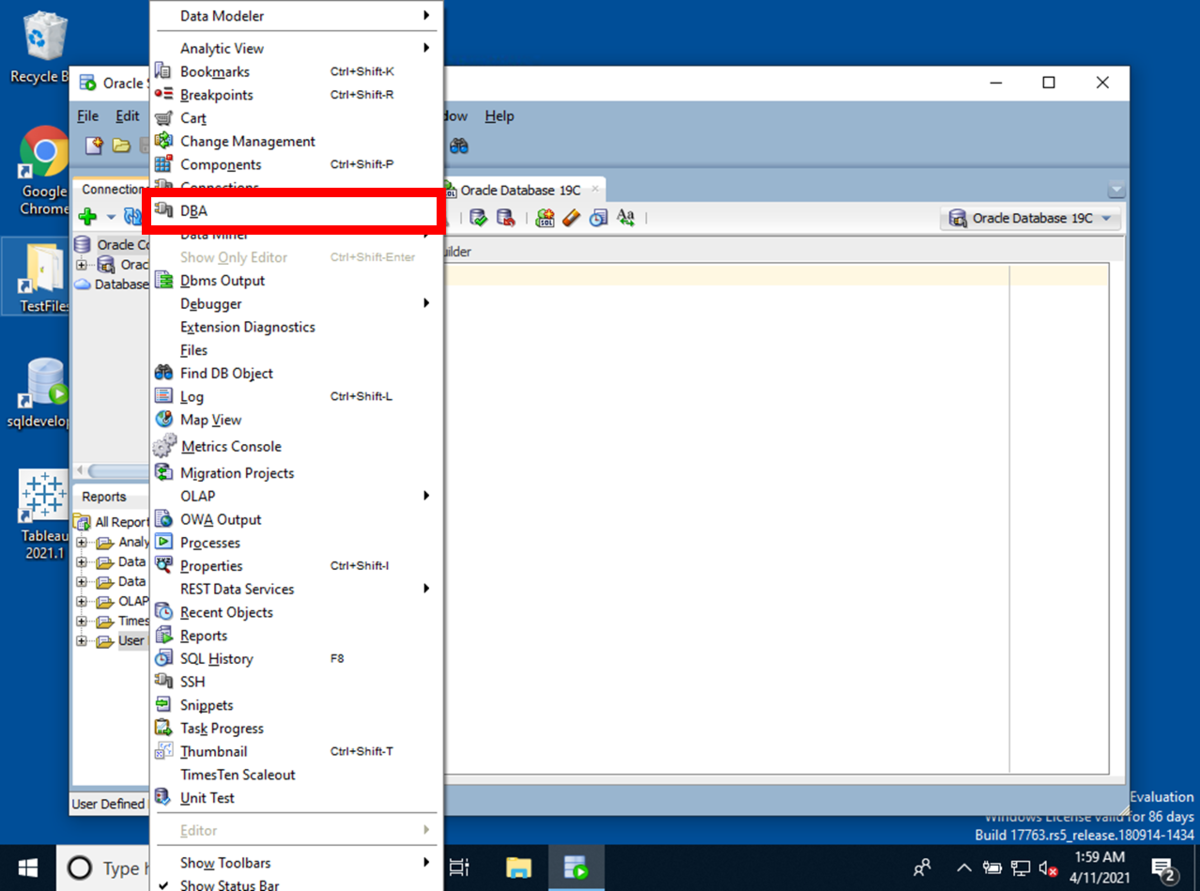Click the Aa change case icon

(626, 217)
